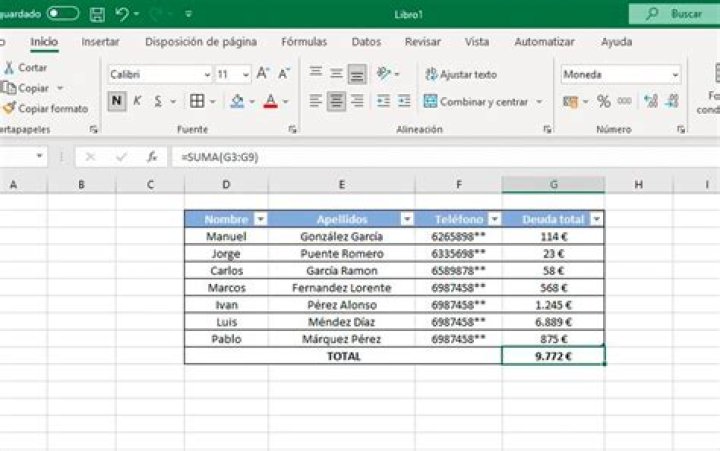Click the Buscar search box
The width and height of the screenshot is (720, 451).
[675, 14]
